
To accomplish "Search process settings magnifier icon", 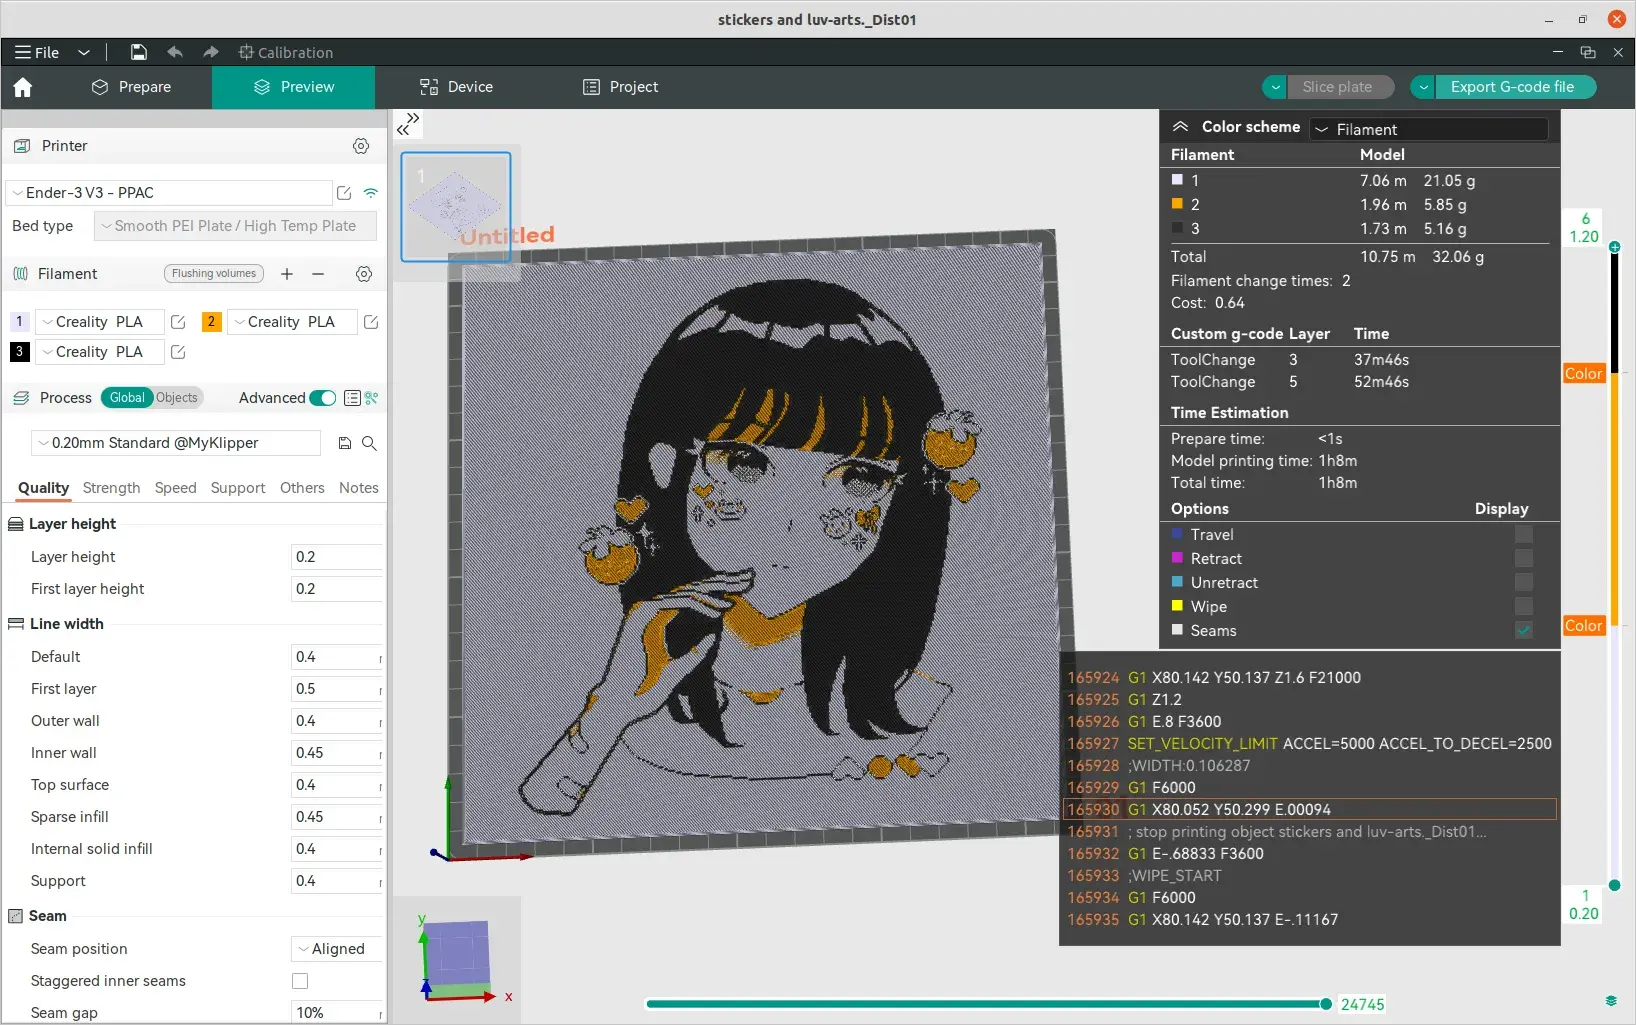I will (x=369, y=443).
